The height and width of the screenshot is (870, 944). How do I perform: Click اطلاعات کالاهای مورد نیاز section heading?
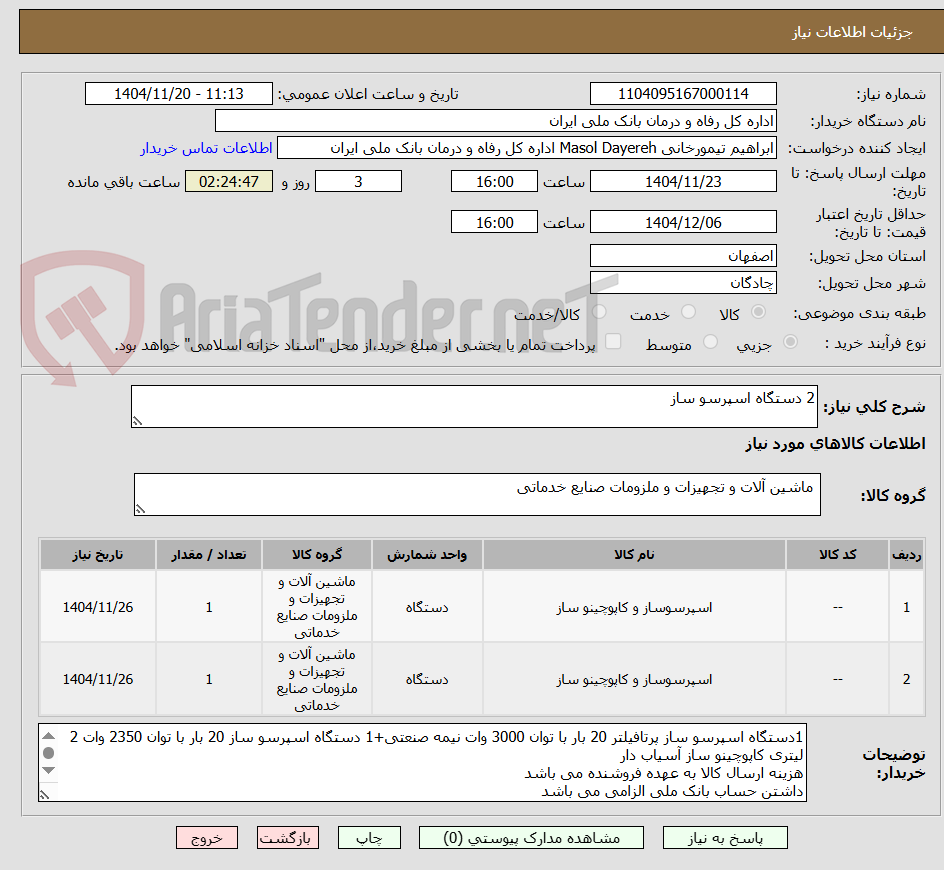835,444
